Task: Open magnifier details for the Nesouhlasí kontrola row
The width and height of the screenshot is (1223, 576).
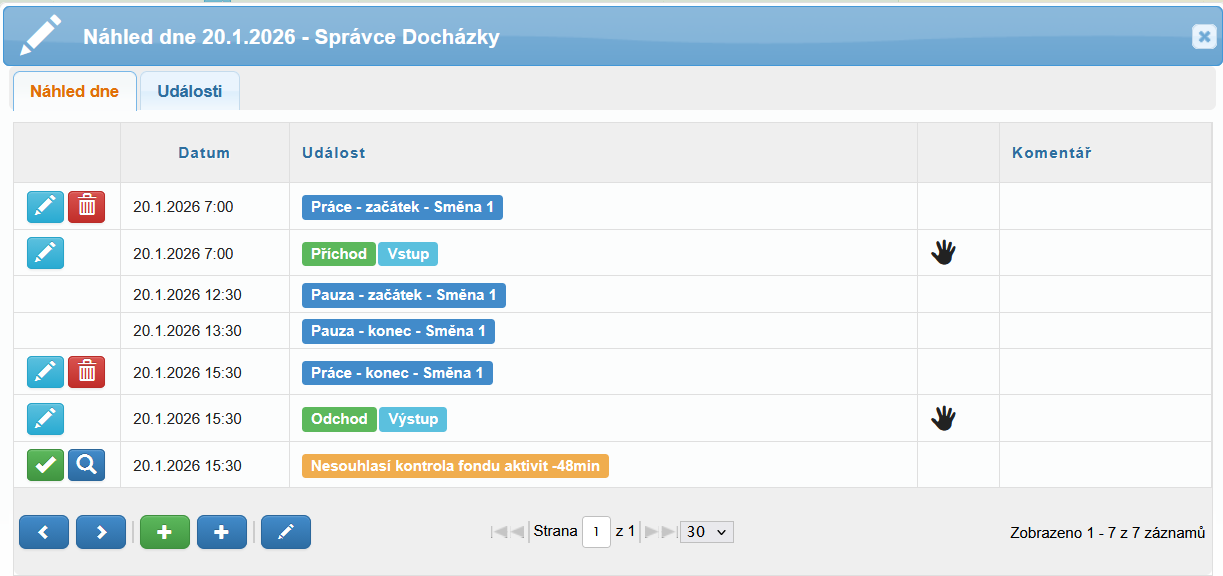Action: click(87, 465)
